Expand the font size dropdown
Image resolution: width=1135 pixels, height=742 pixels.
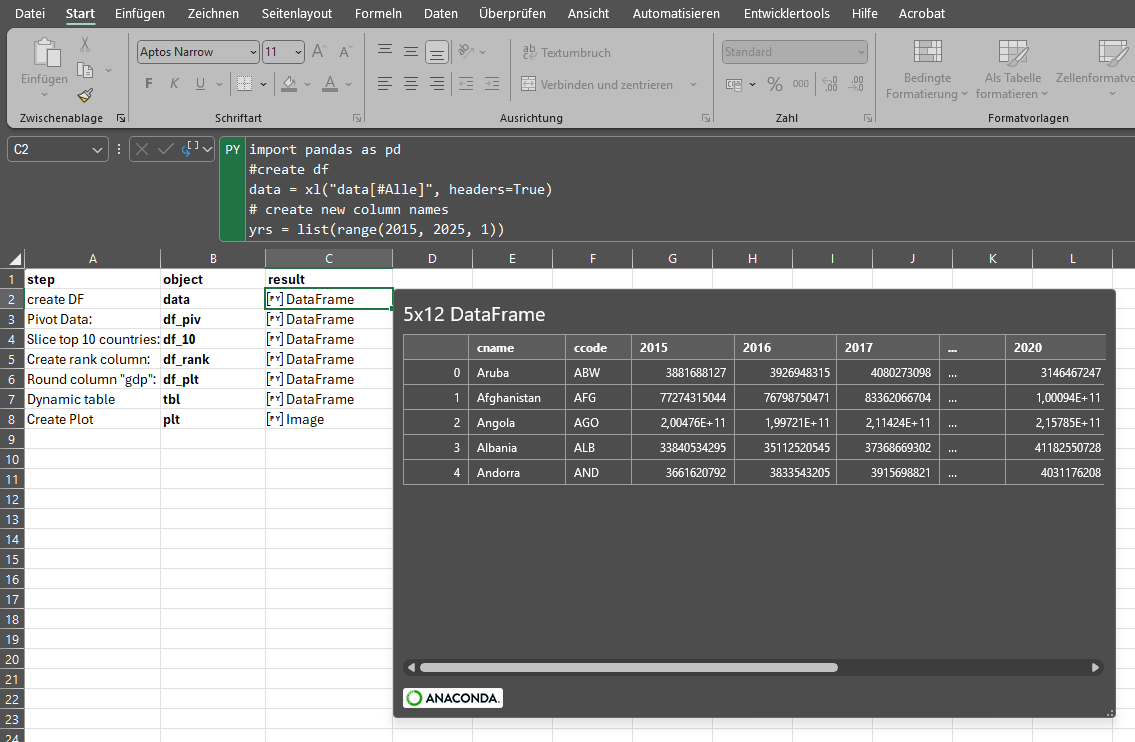pos(298,52)
